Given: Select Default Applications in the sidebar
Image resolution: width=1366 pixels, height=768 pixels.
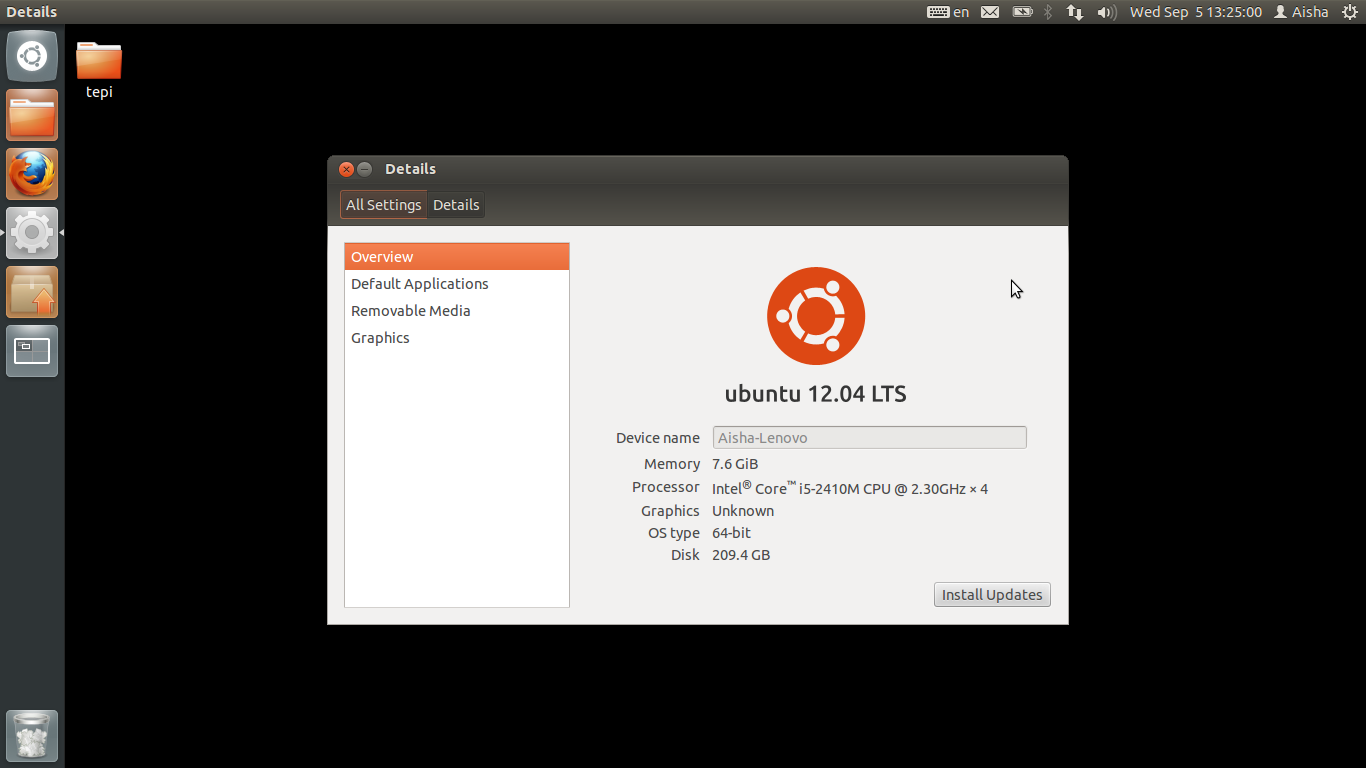Looking at the screenshot, I should 457,284.
